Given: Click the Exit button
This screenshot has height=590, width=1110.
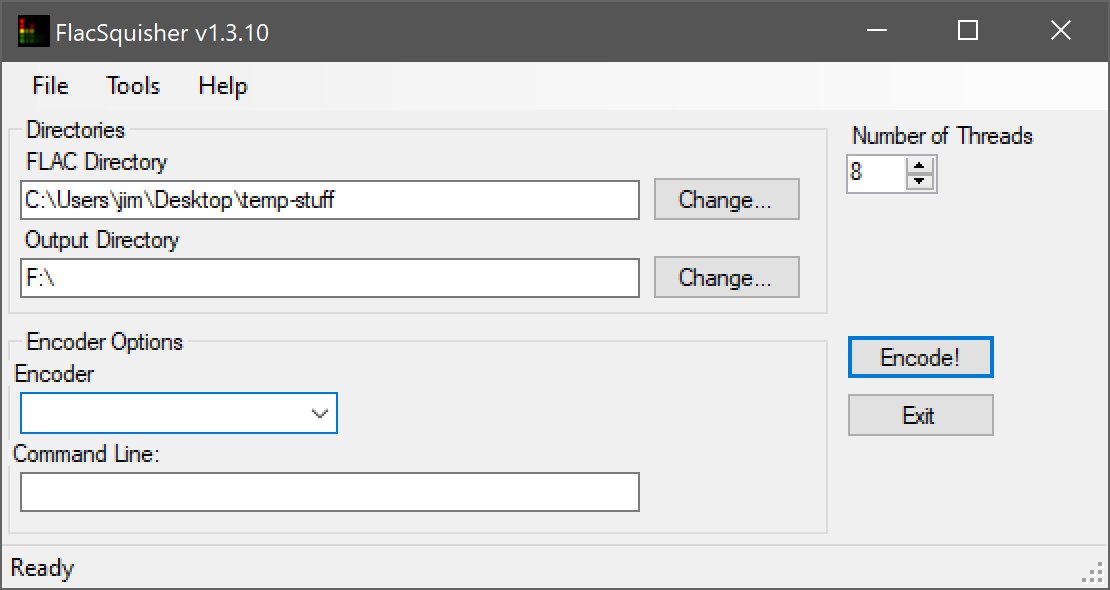Looking at the screenshot, I should tap(920, 415).
